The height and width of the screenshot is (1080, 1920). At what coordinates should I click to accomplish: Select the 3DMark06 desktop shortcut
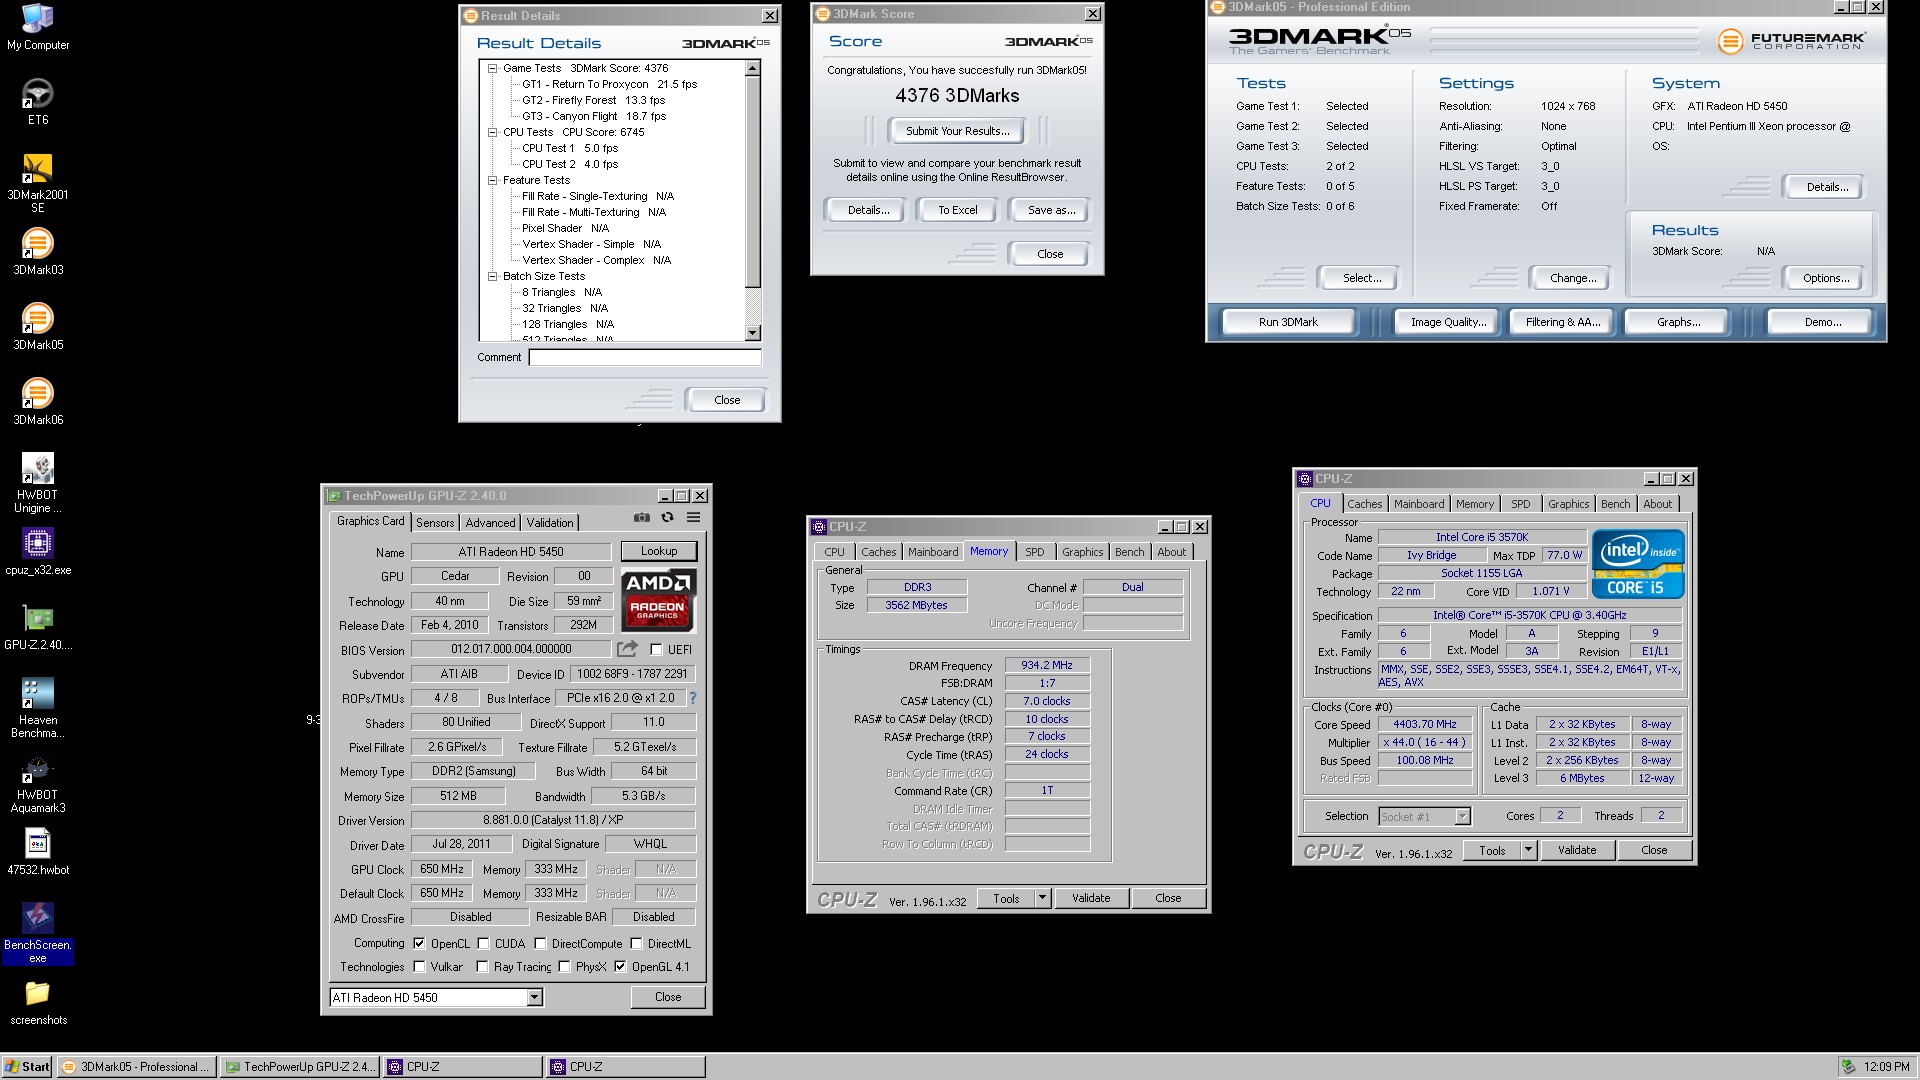[x=38, y=401]
